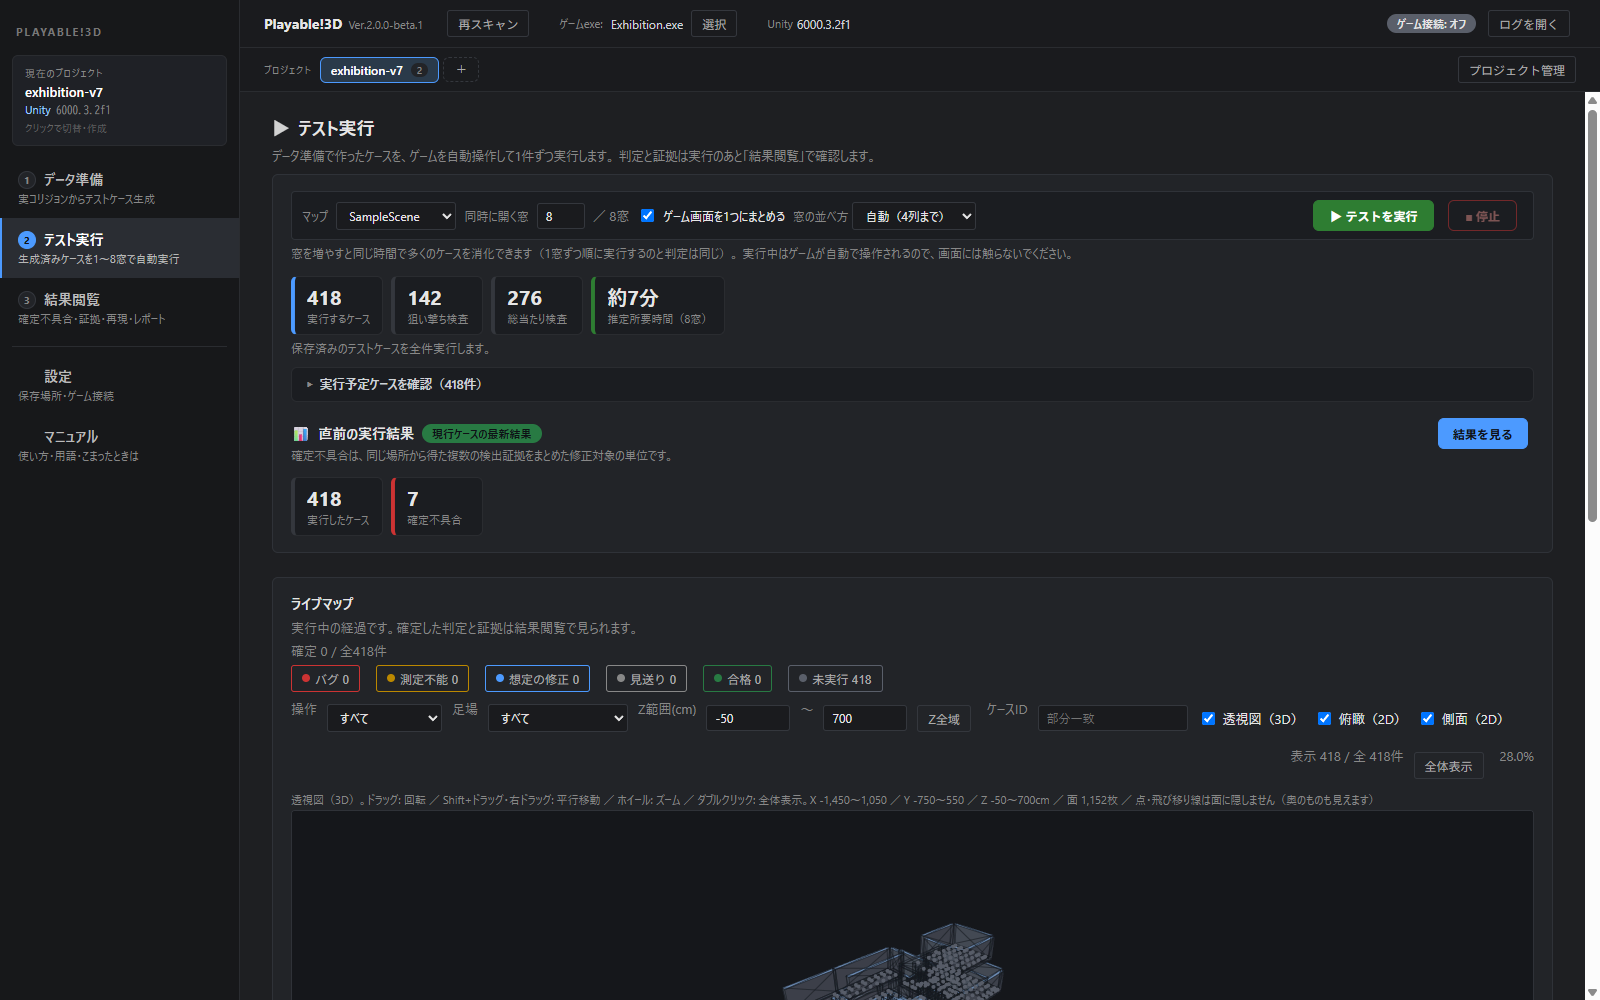Image resolution: width=1600 pixels, height=1000 pixels.
Task: Click the 276 総当たり検査 card
Action: click(x=537, y=306)
